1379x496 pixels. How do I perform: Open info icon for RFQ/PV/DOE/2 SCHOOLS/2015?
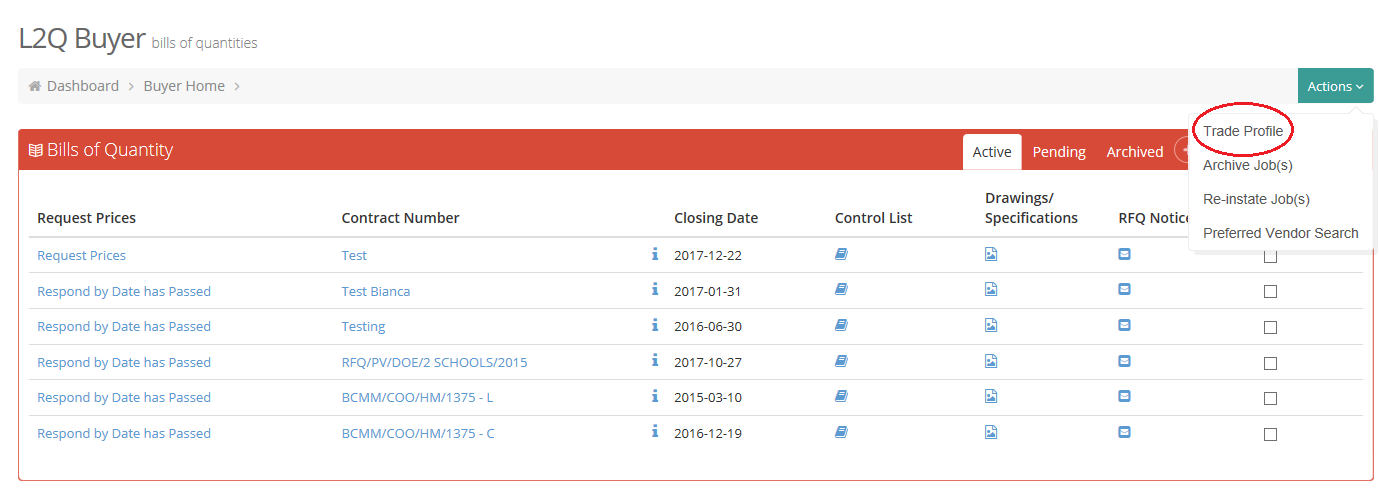655,360
